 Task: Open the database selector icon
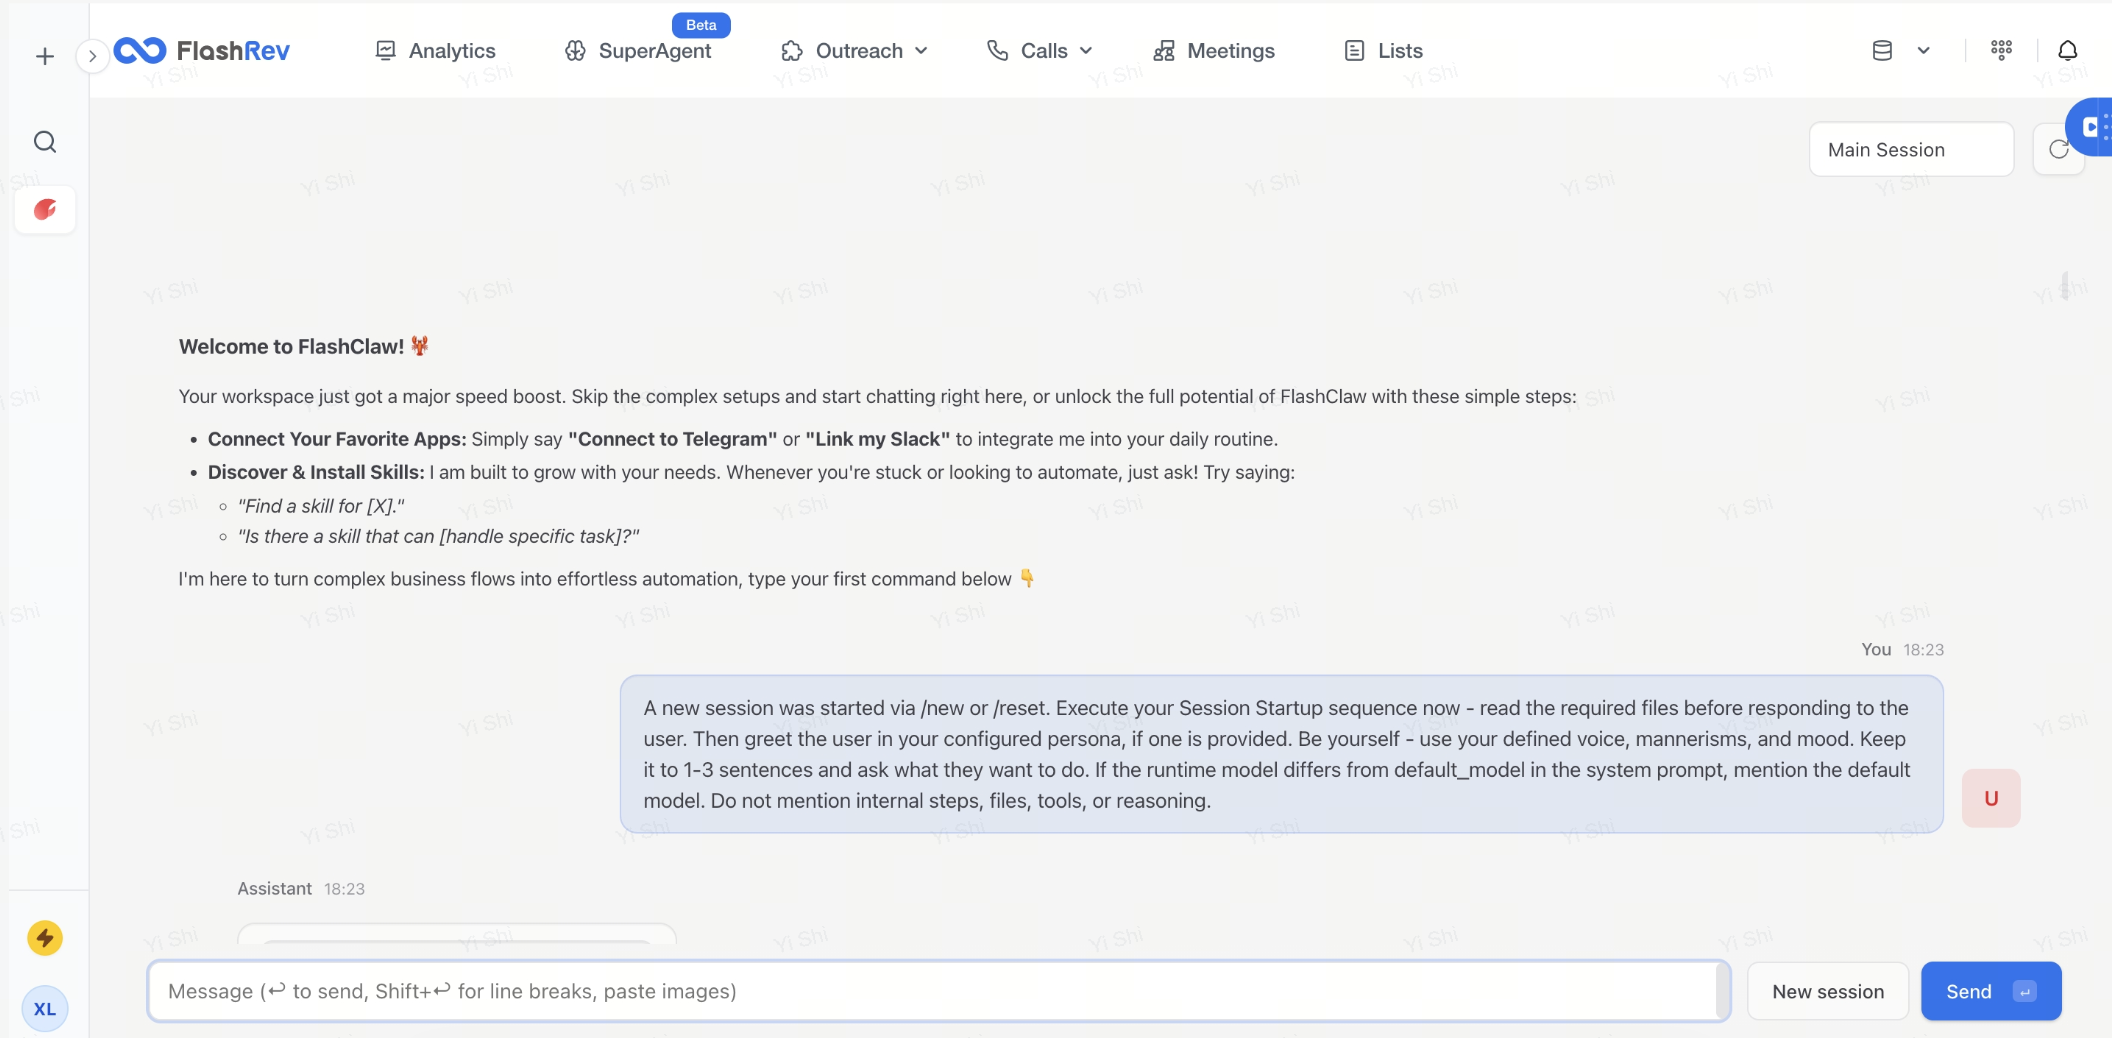point(1881,49)
